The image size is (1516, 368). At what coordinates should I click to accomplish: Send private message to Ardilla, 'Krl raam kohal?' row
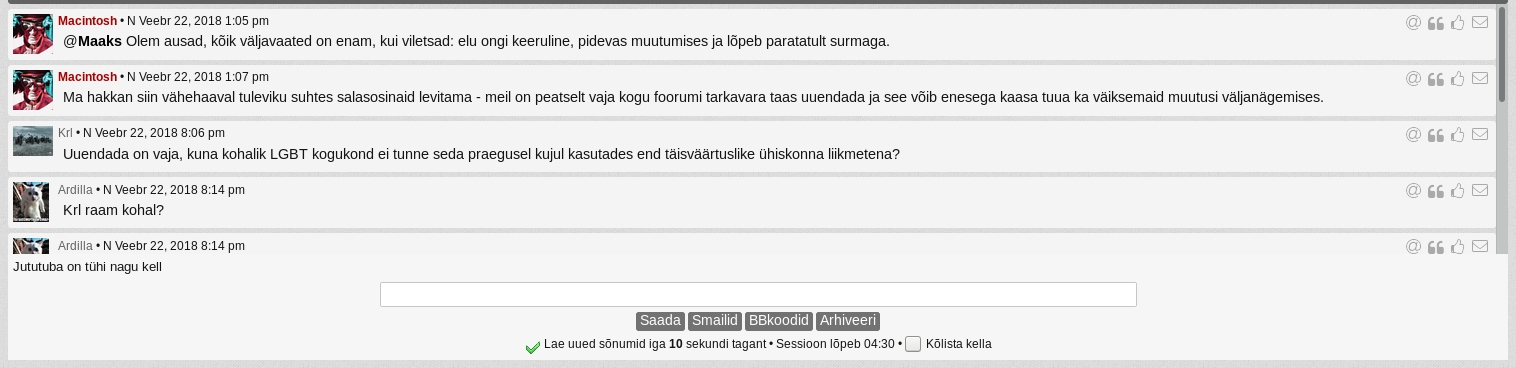pyautogui.click(x=1480, y=190)
